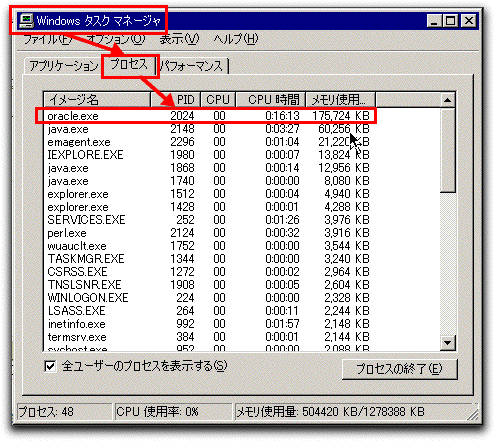The height and width of the screenshot is (441, 495).
Task: Click memory value 175,724 KB
Action: click(341, 116)
